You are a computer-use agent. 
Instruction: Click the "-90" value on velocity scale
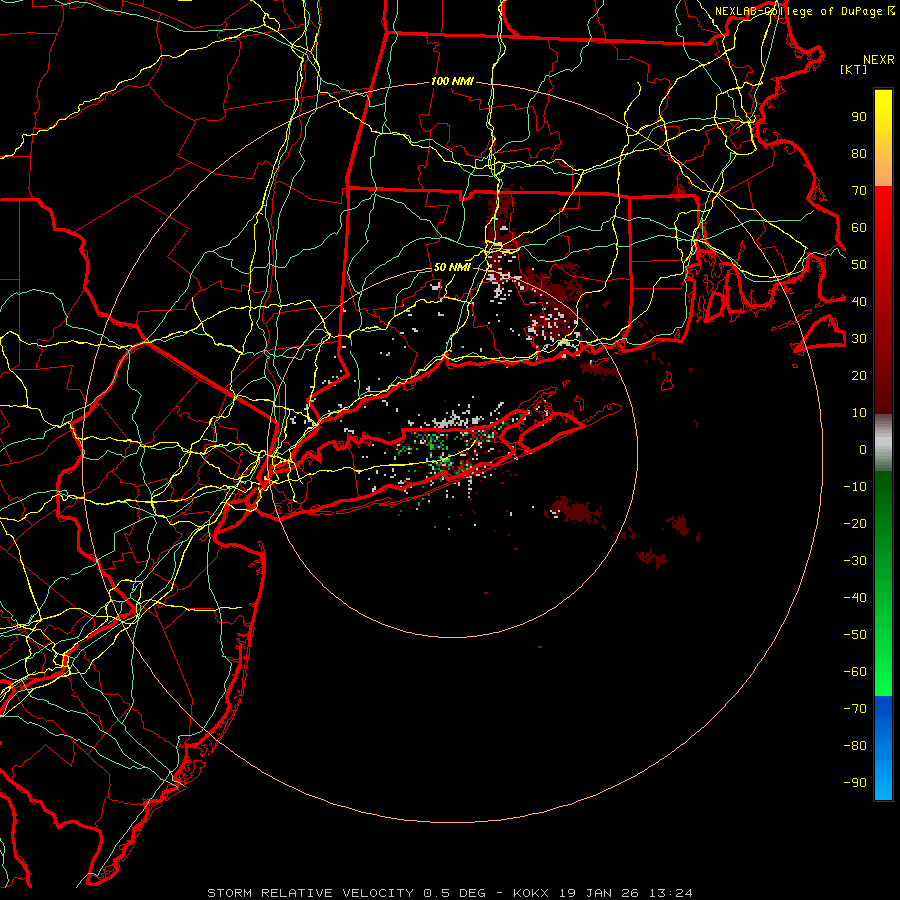[855, 783]
